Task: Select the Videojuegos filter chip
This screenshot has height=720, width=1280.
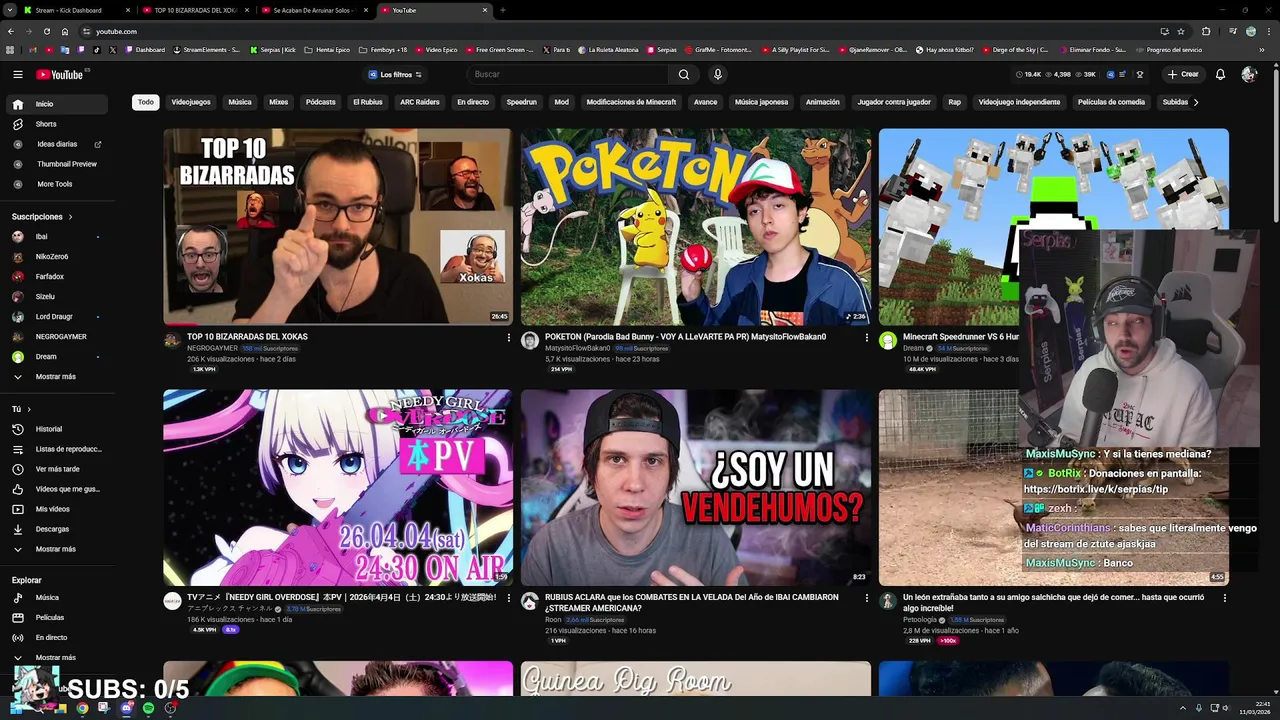Action: (x=191, y=102)
